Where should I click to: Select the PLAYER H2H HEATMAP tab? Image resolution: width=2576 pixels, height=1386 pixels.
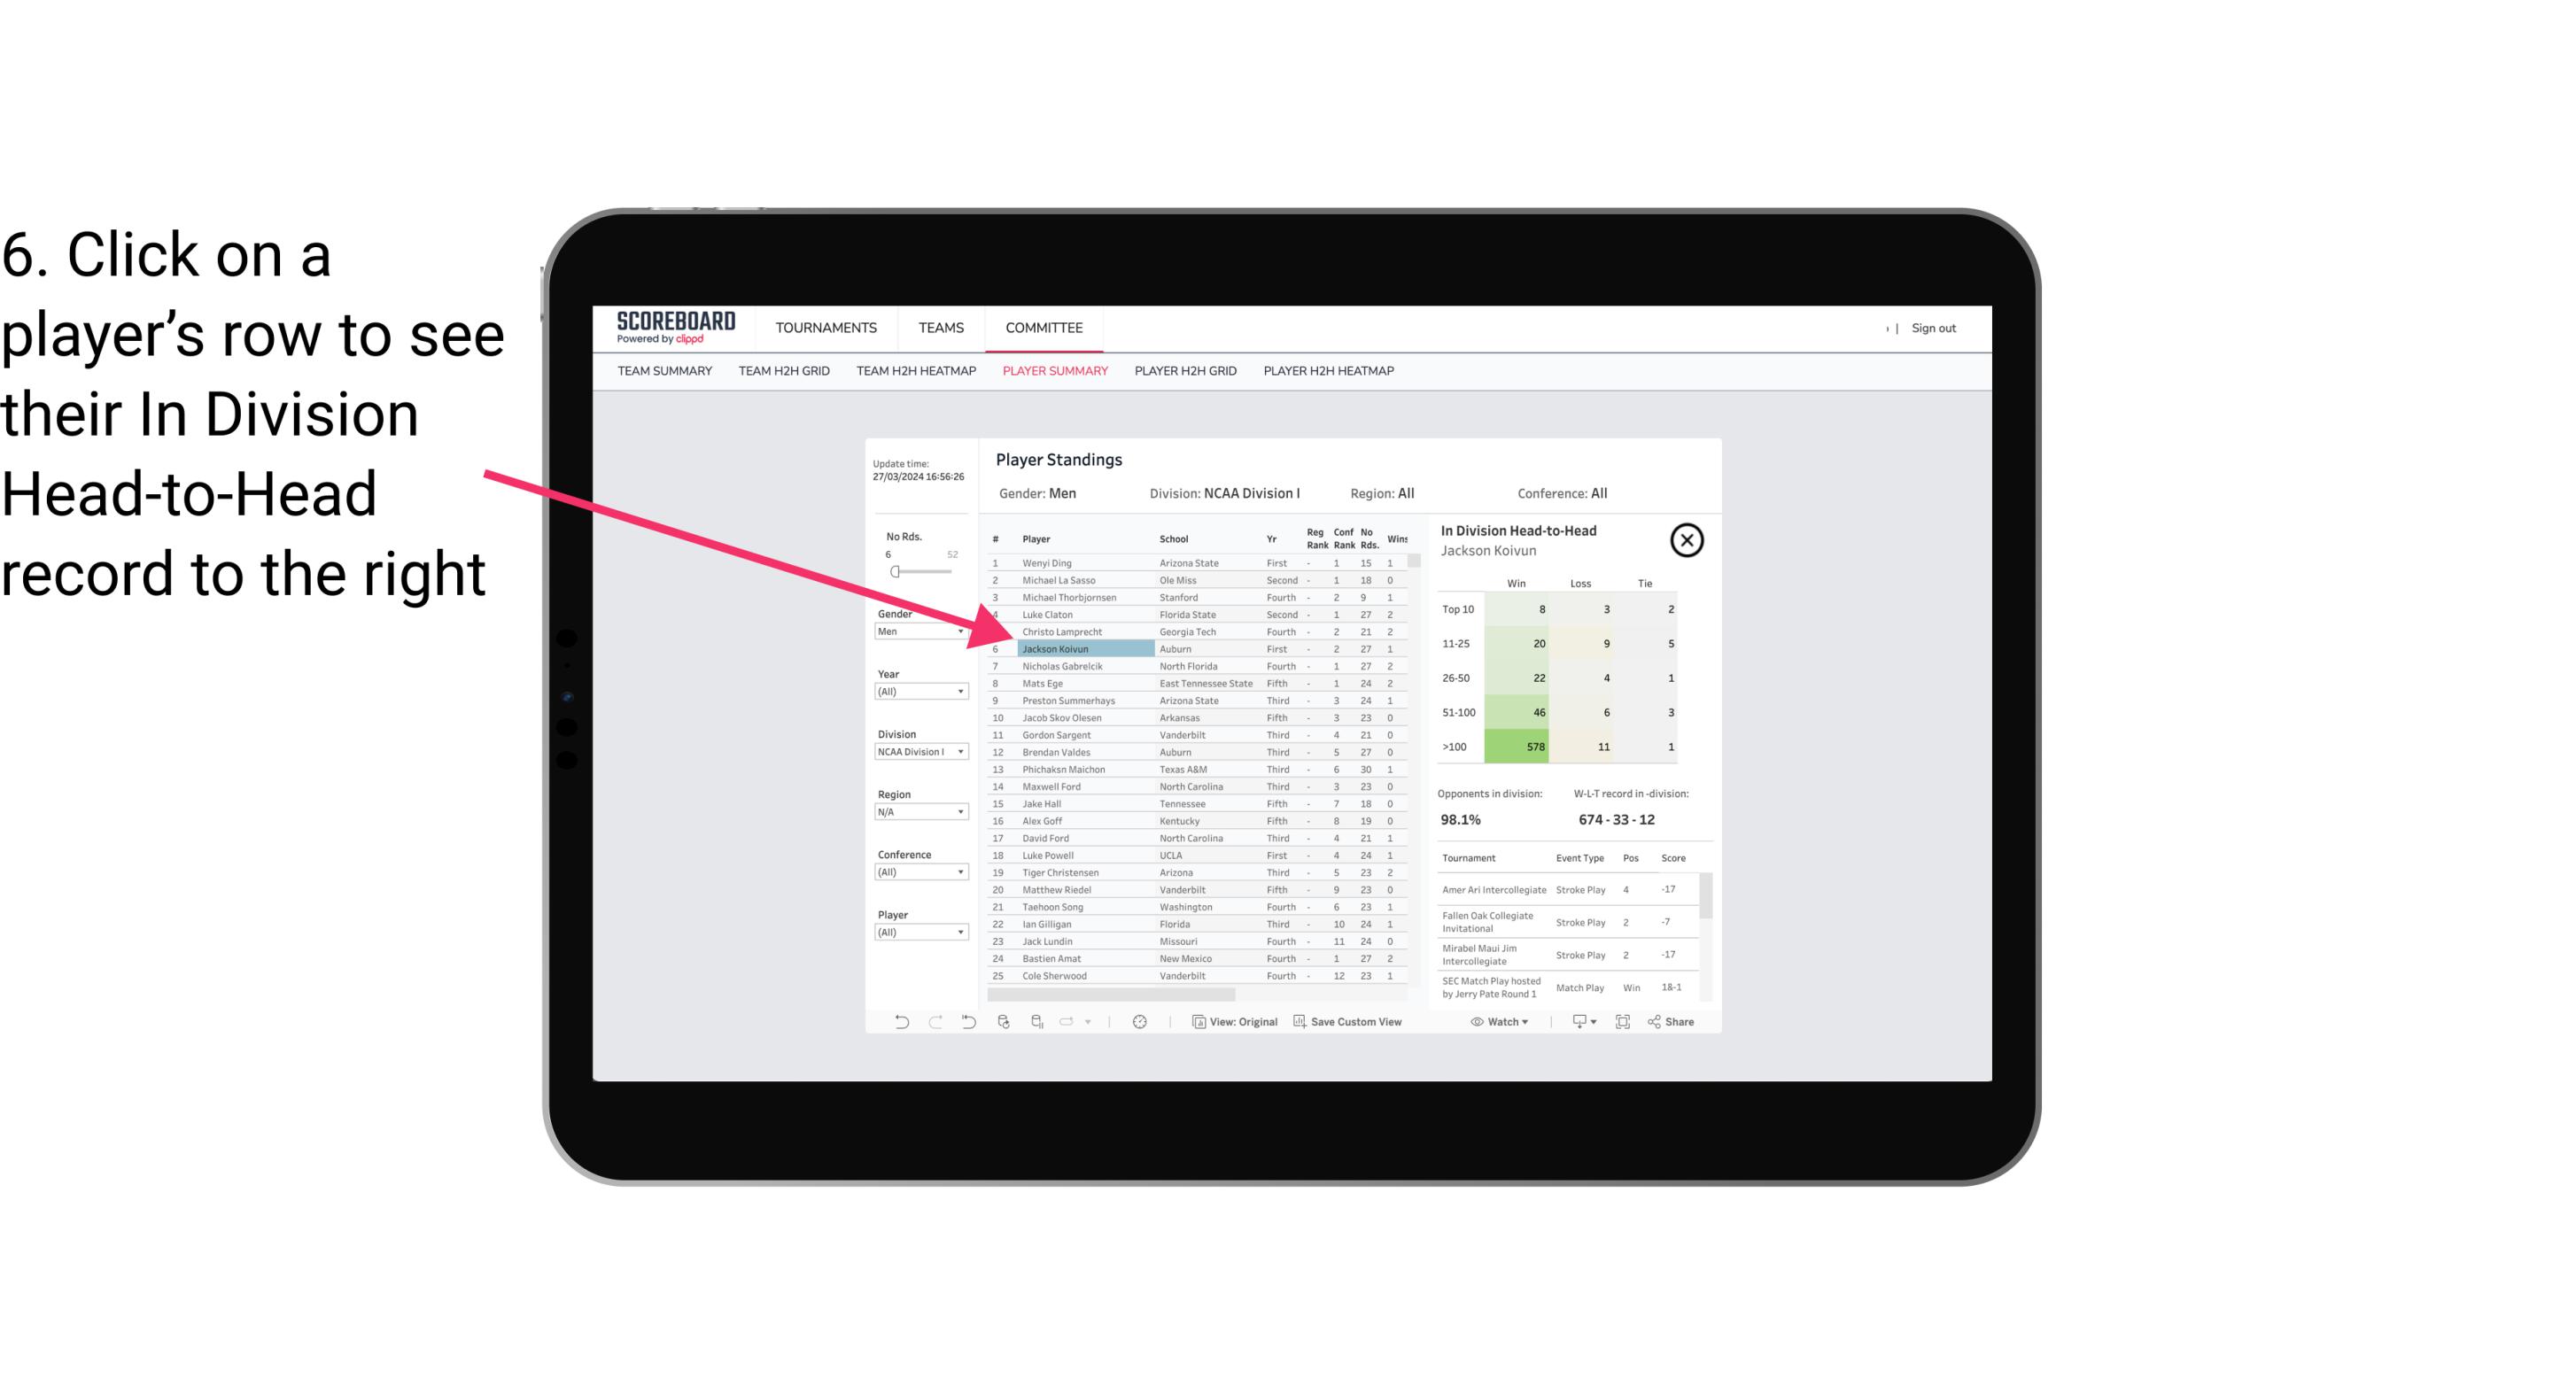click(x=1330, y=372)
